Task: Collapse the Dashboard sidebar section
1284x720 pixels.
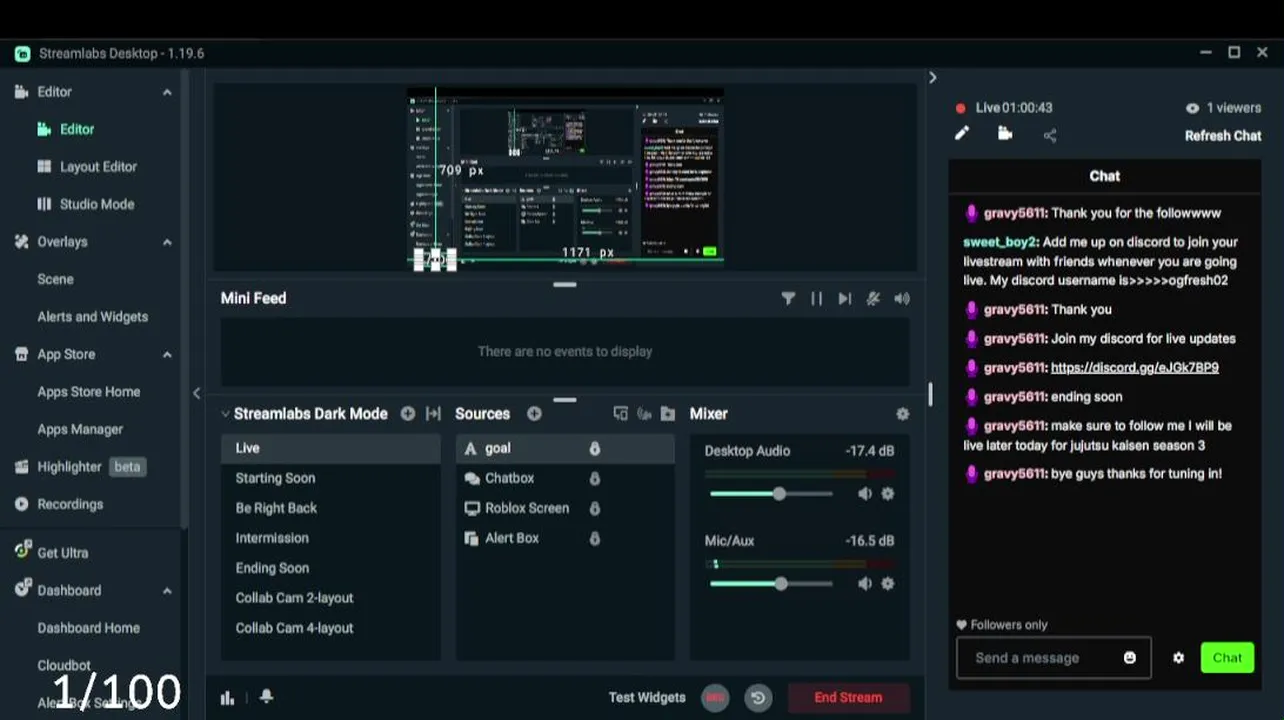Action: tap(167, 590)
